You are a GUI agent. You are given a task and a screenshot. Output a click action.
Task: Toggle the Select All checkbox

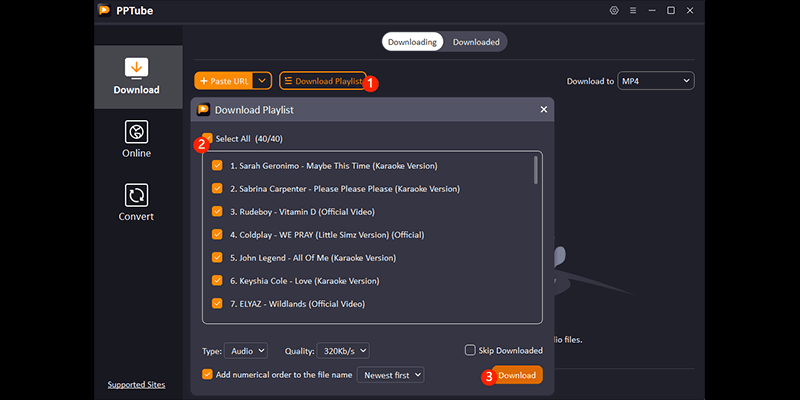[208, 138]
